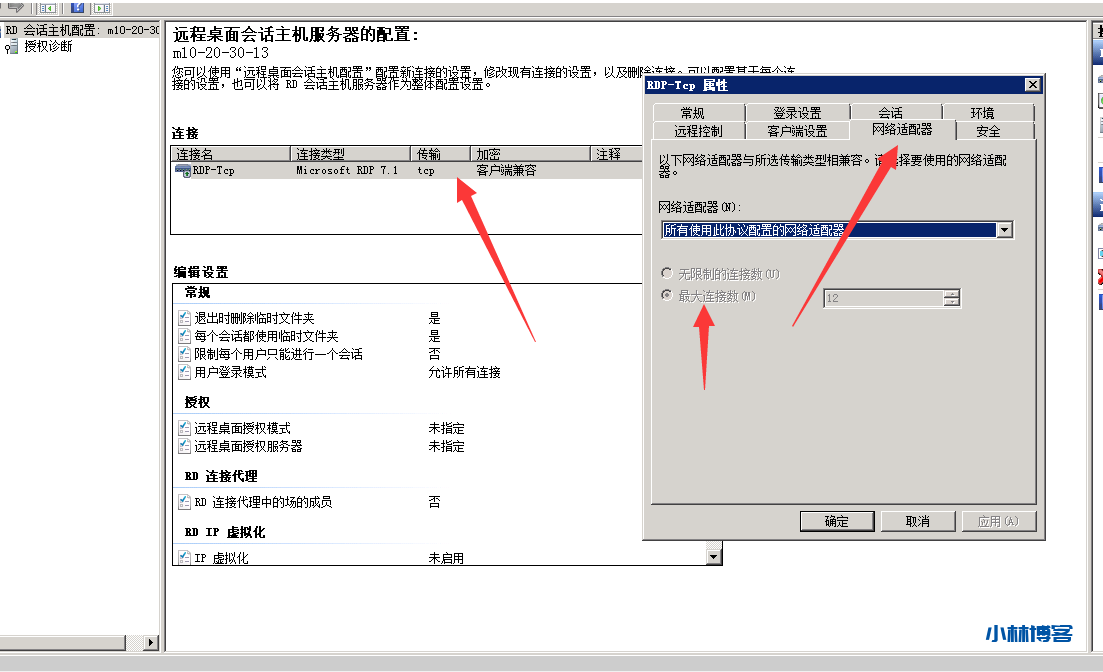Select the 最大连接数 radio button
The image size is (1103, 672).
666,296
